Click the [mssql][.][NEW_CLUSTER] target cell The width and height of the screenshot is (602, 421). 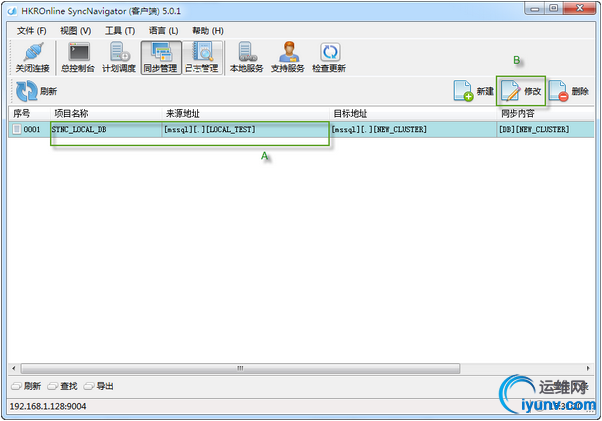(413, 129)
